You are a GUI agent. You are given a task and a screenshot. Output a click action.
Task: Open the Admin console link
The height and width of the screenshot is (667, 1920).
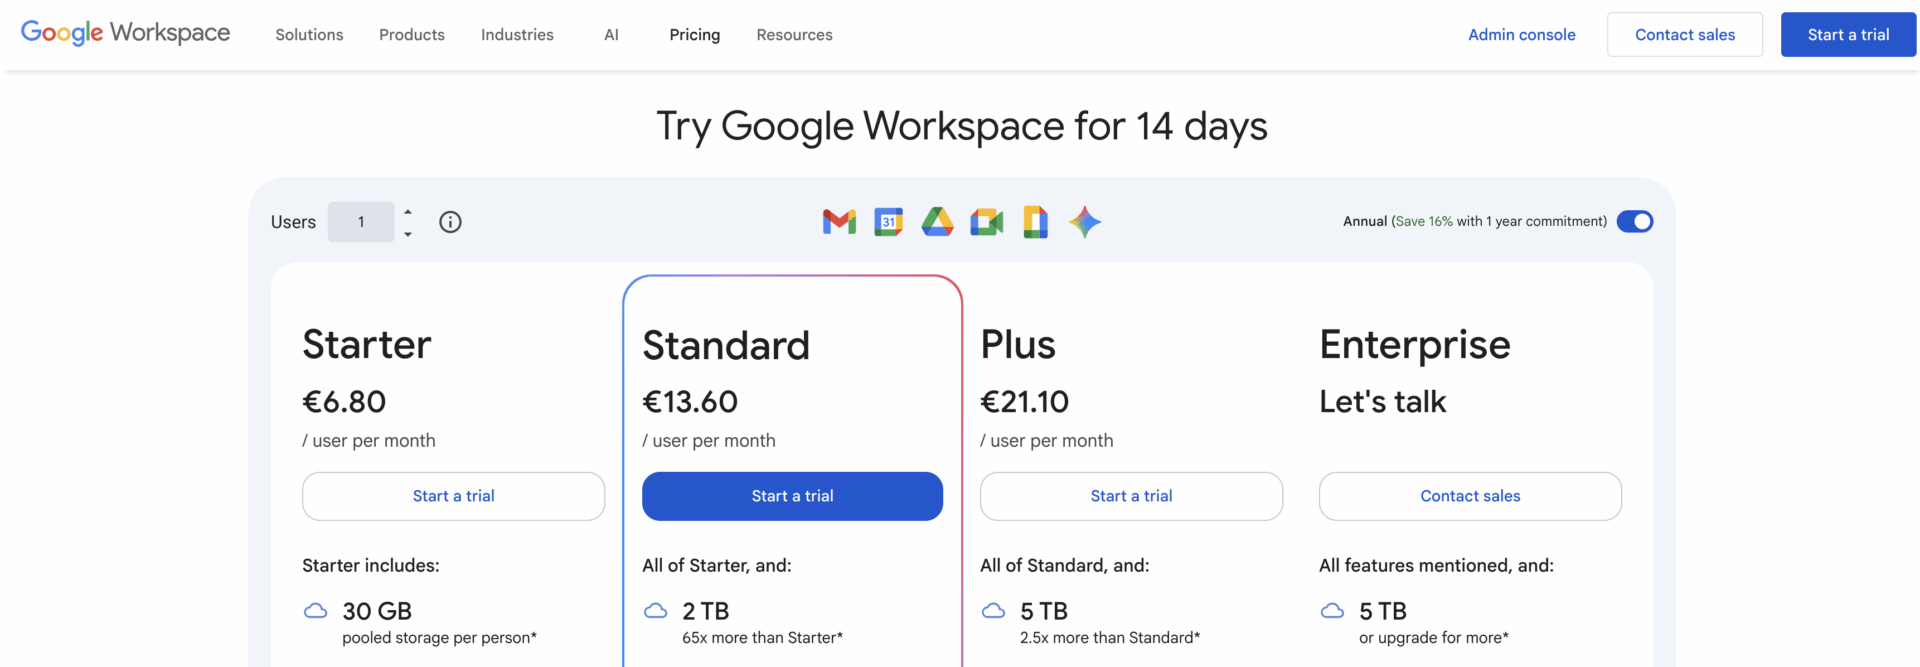pyautogui.click(x=1521, y=35)
